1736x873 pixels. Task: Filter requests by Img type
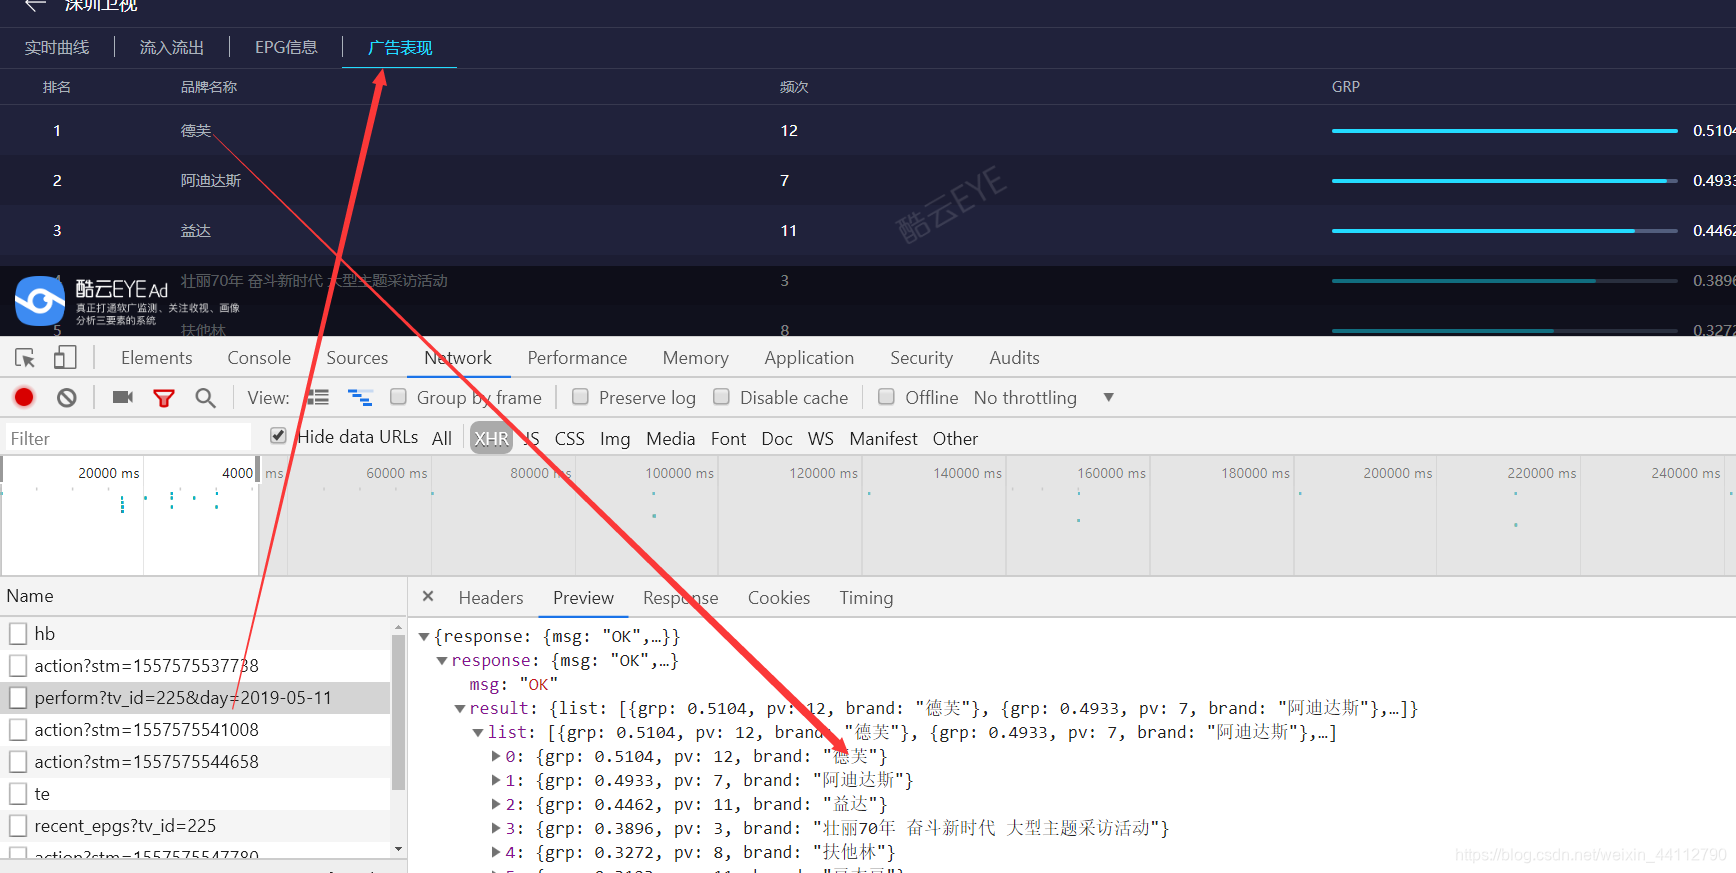tap(615, 438)
